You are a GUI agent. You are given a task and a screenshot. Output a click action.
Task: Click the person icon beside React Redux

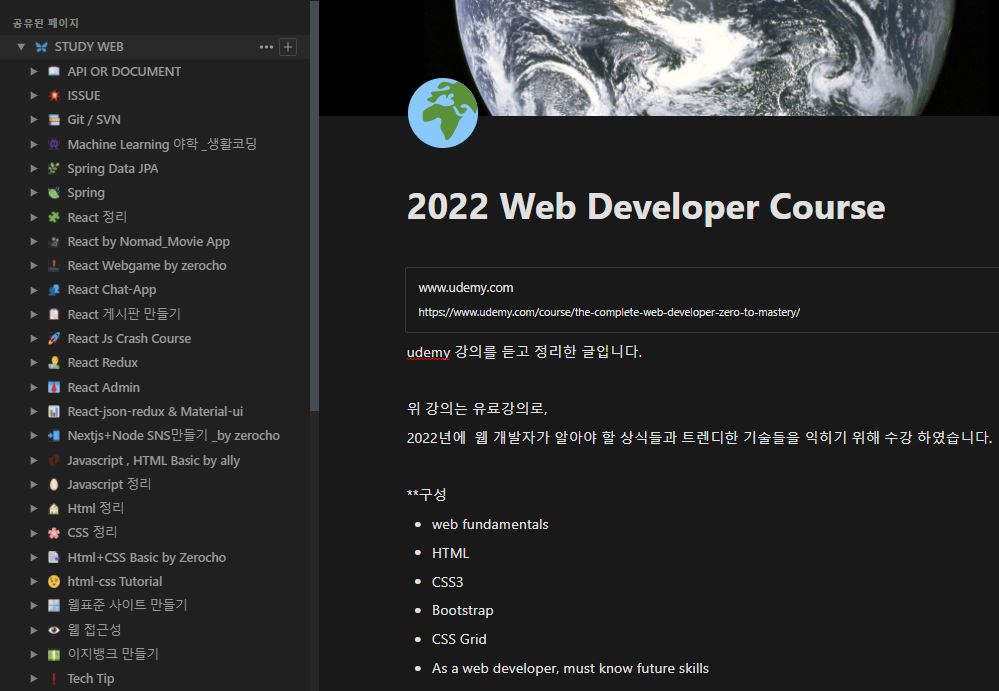54,362
